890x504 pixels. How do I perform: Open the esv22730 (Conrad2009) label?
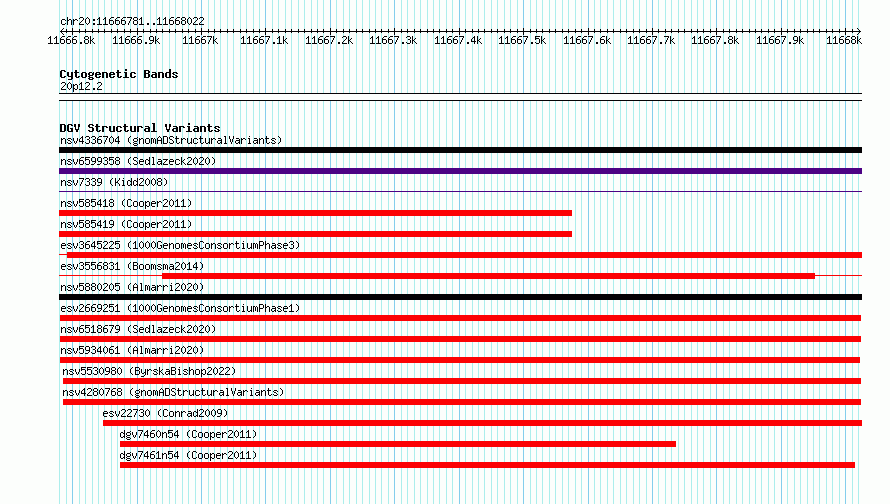coord(165,413)
